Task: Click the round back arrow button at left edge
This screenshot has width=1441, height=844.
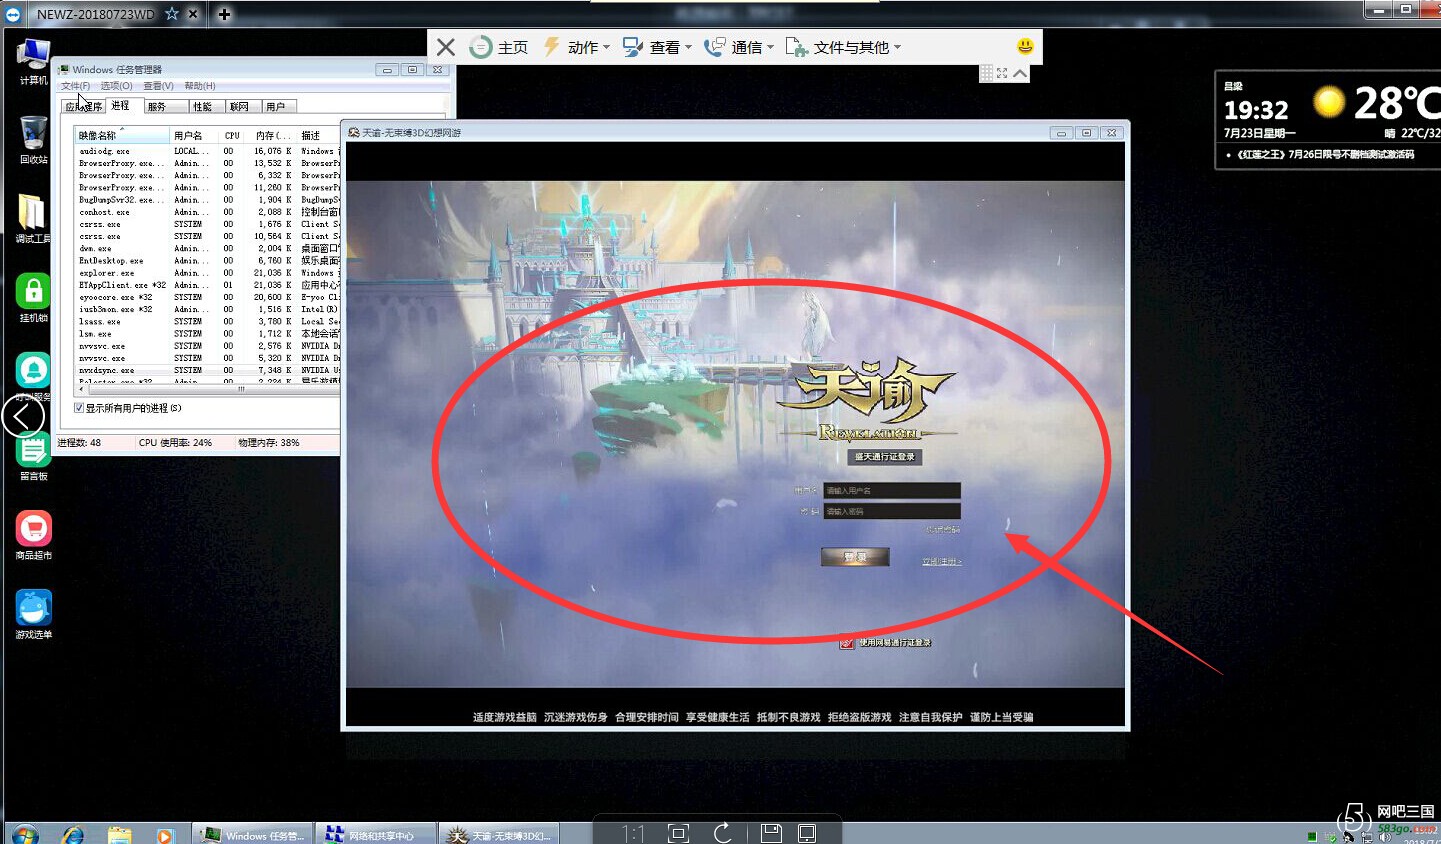Action: pos(22,416)
